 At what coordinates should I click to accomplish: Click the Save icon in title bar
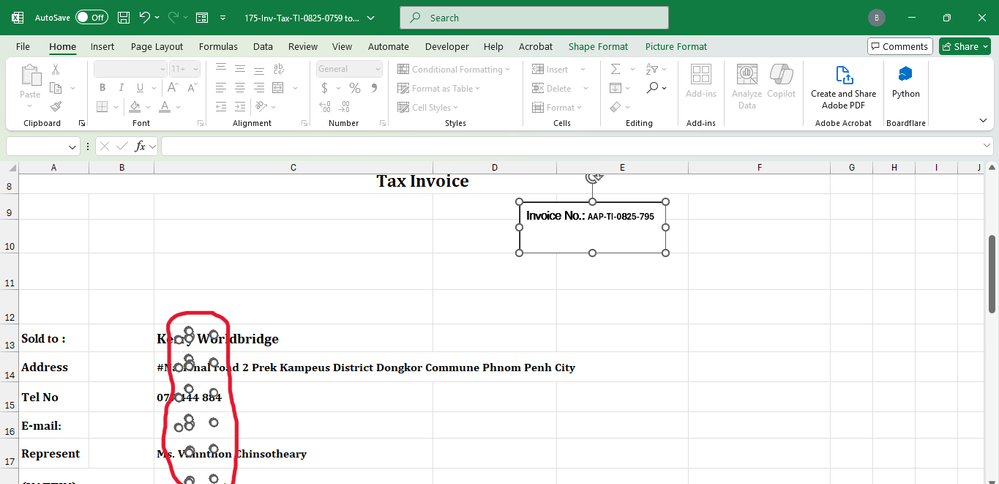[123, 18]
